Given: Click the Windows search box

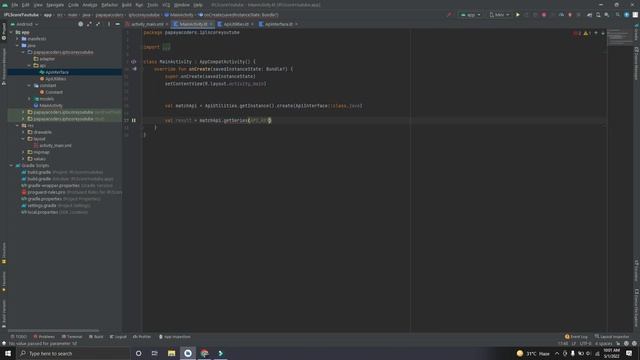Looking at the screenshot, I should click(x=73, y=353).
